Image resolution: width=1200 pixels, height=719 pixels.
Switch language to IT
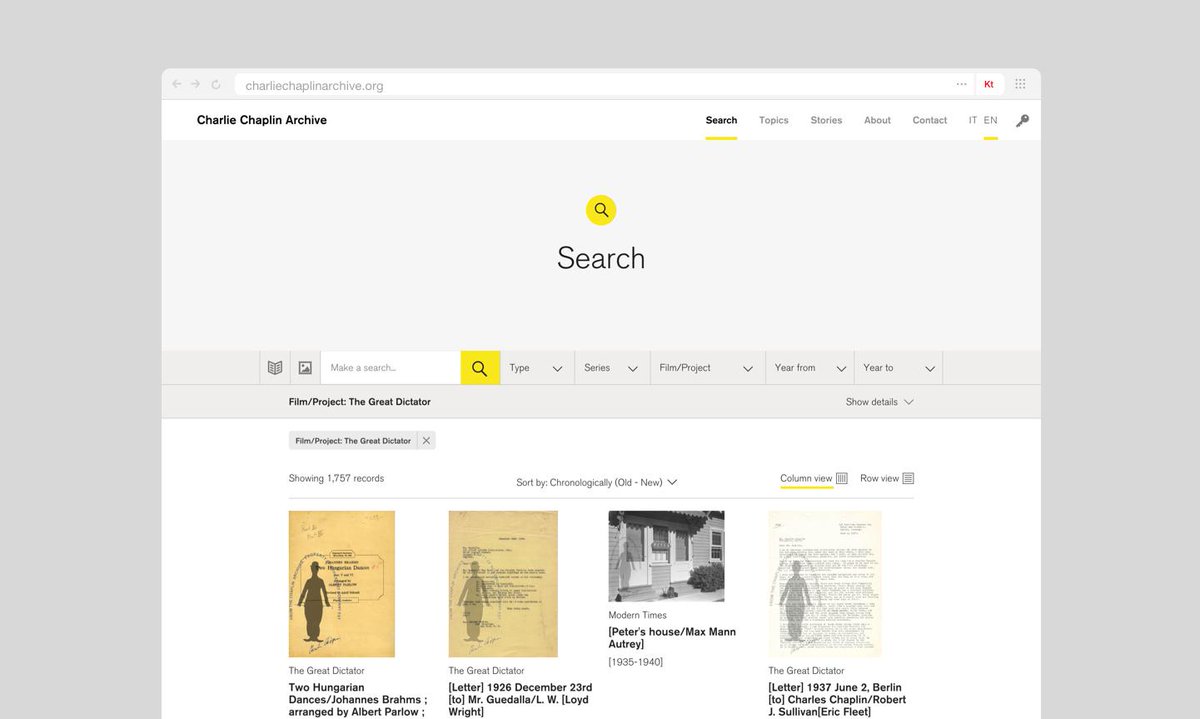(973, 120)
